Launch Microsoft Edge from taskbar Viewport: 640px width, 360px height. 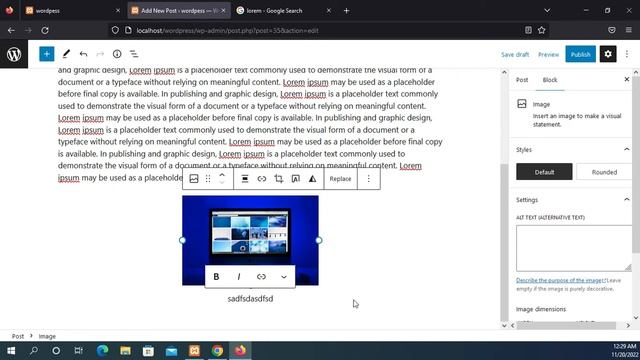click(x=102, y=351)
